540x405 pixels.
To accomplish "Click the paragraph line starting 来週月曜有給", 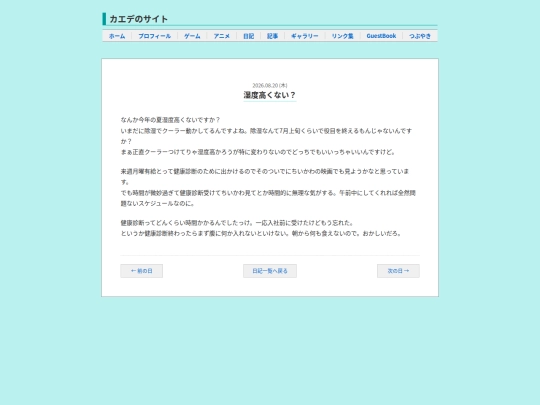I will coord(265,171).
